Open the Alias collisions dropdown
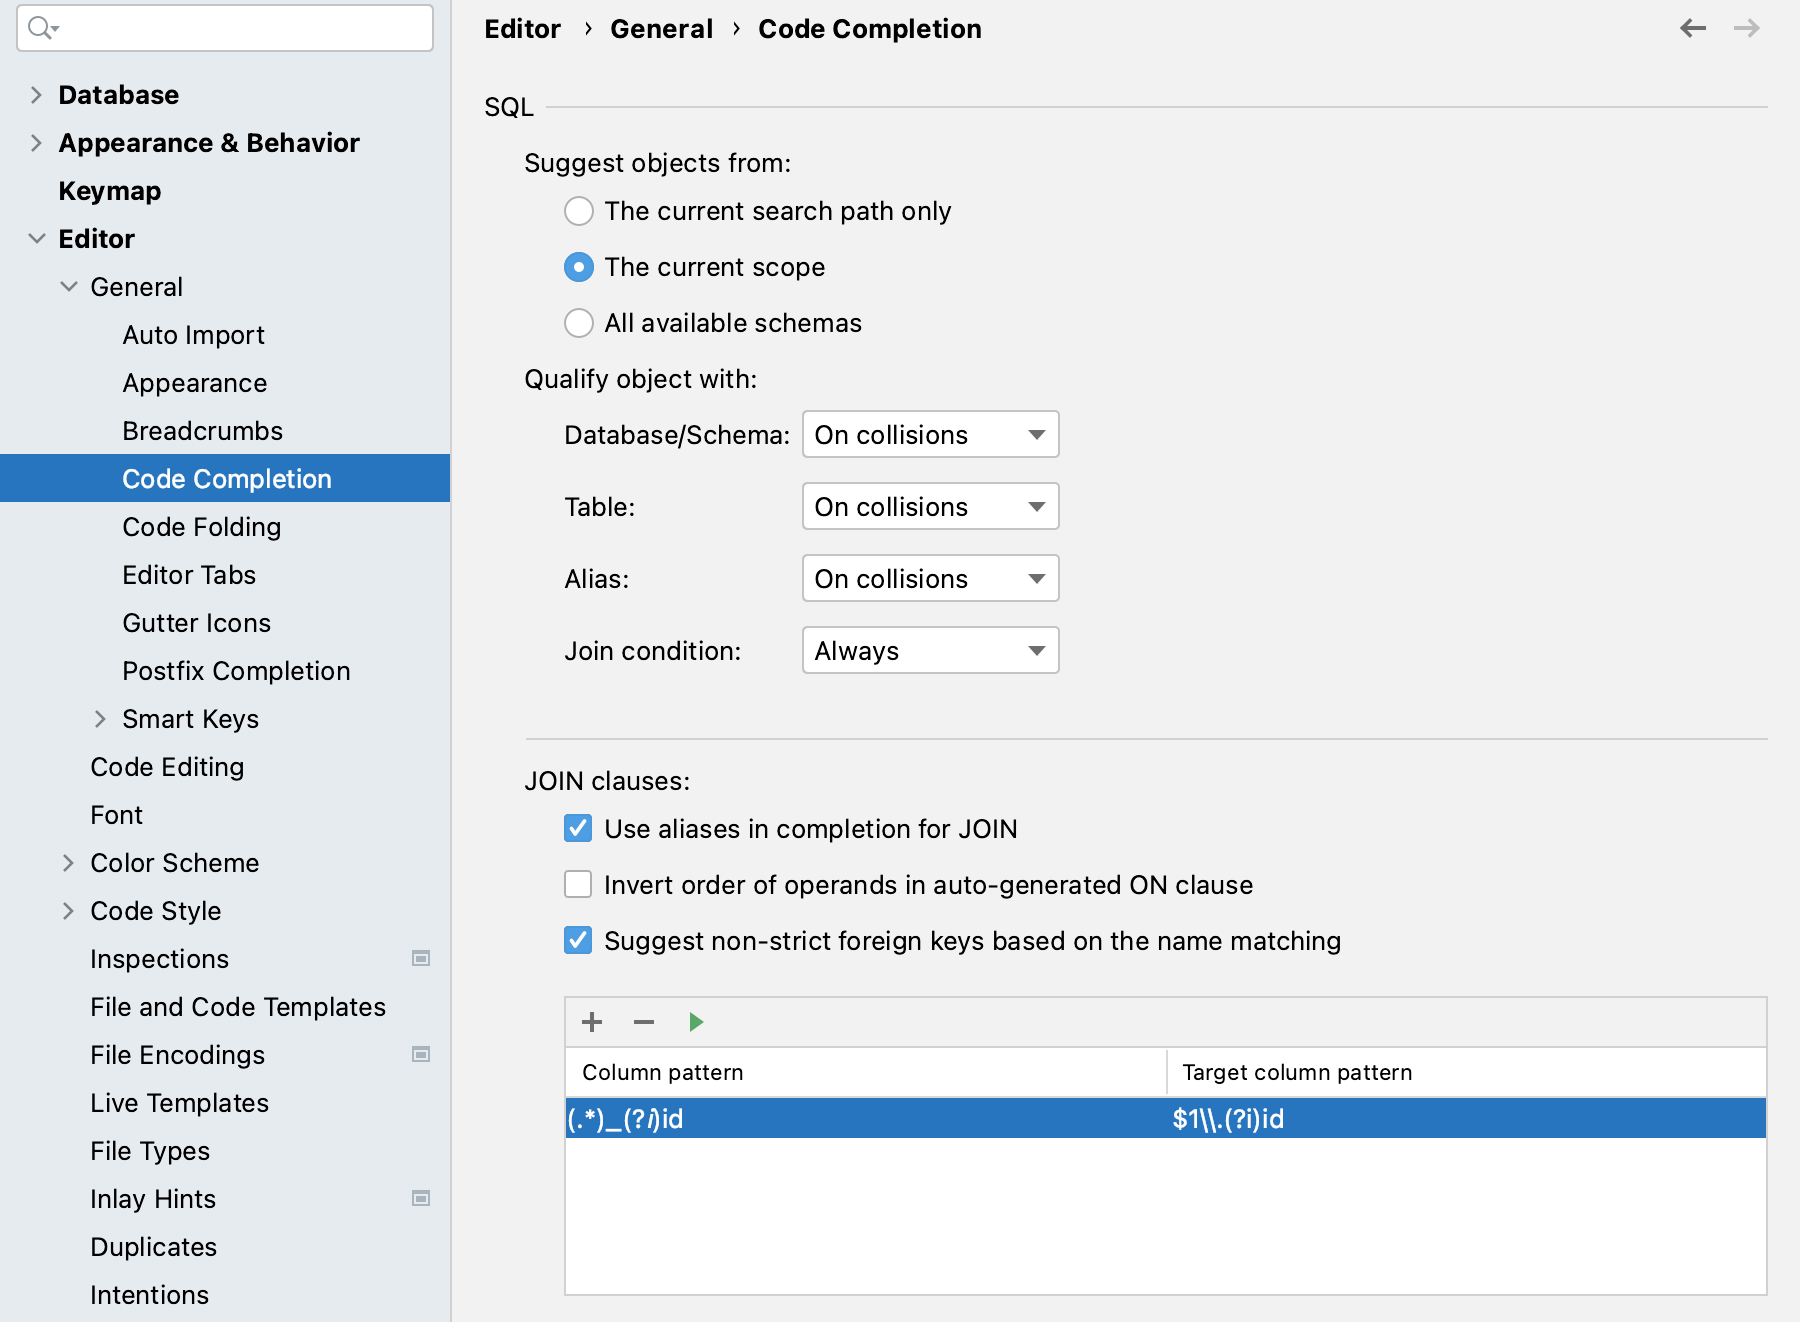Image resolution: width=1800 pixels, height=1322 pixels. coord(930,578)
